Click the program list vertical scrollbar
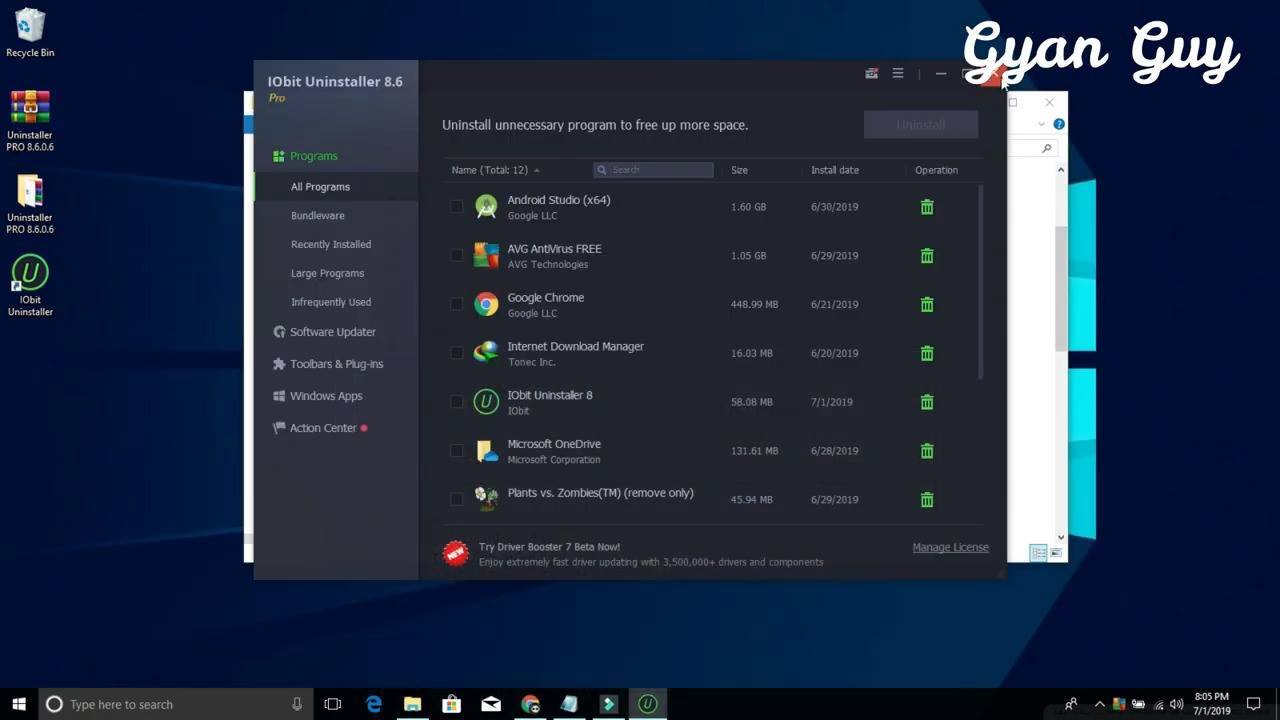1280x720 pixels. click(x=980, y=282)
